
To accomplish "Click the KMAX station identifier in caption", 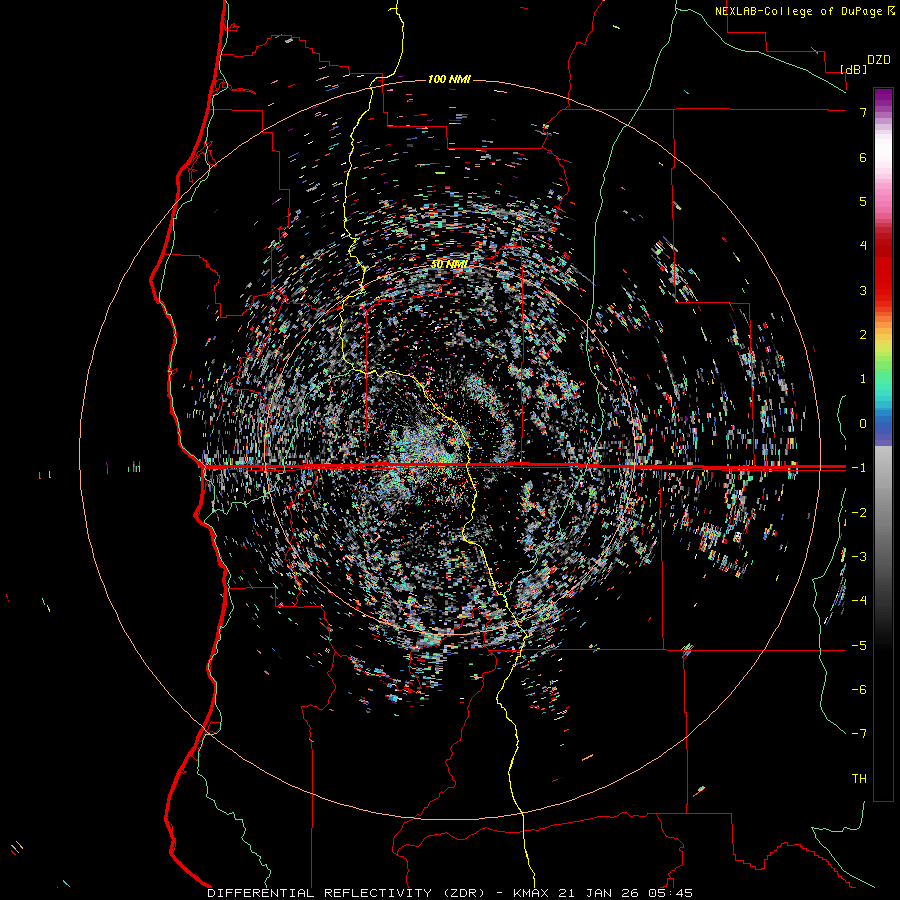I will tap(529, 893).
